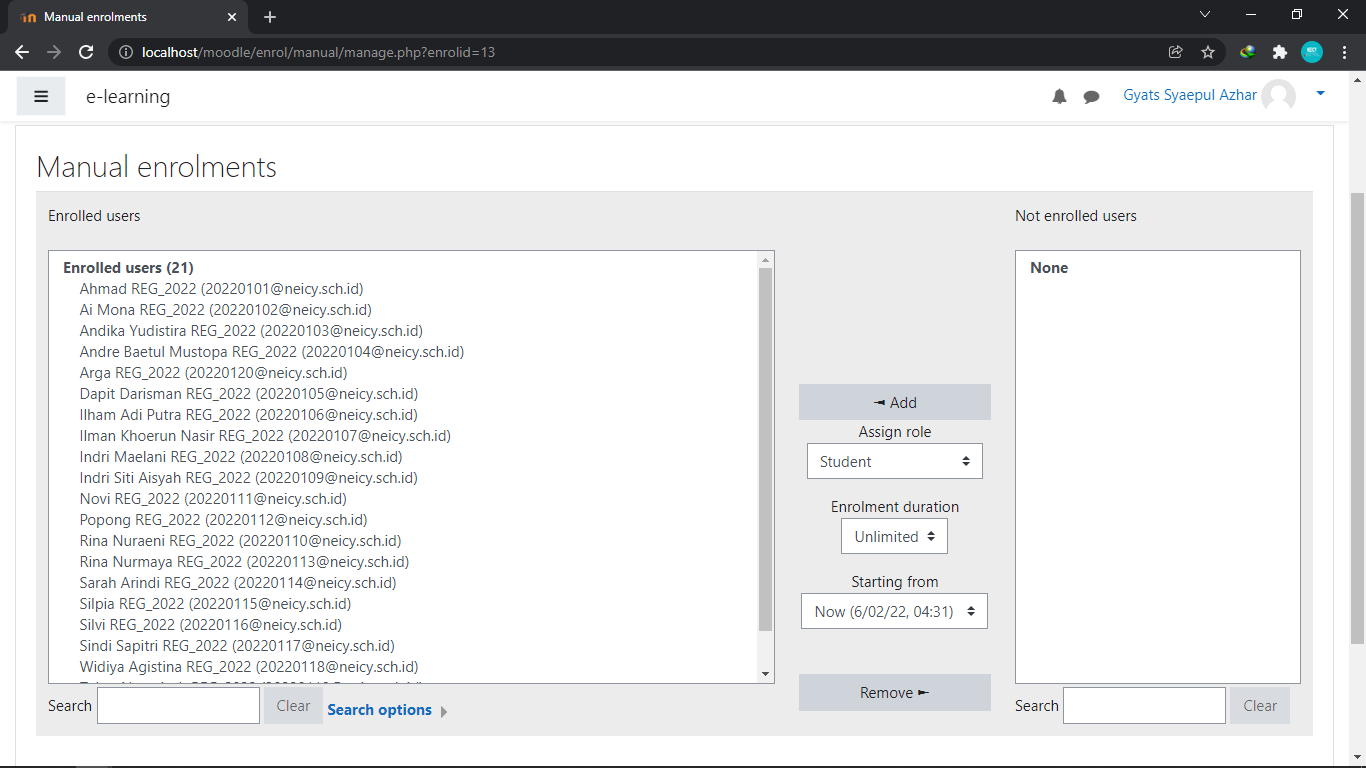Go back with browser back arrow
Screen dimensions: 1366x768
[x=22, y=52]
